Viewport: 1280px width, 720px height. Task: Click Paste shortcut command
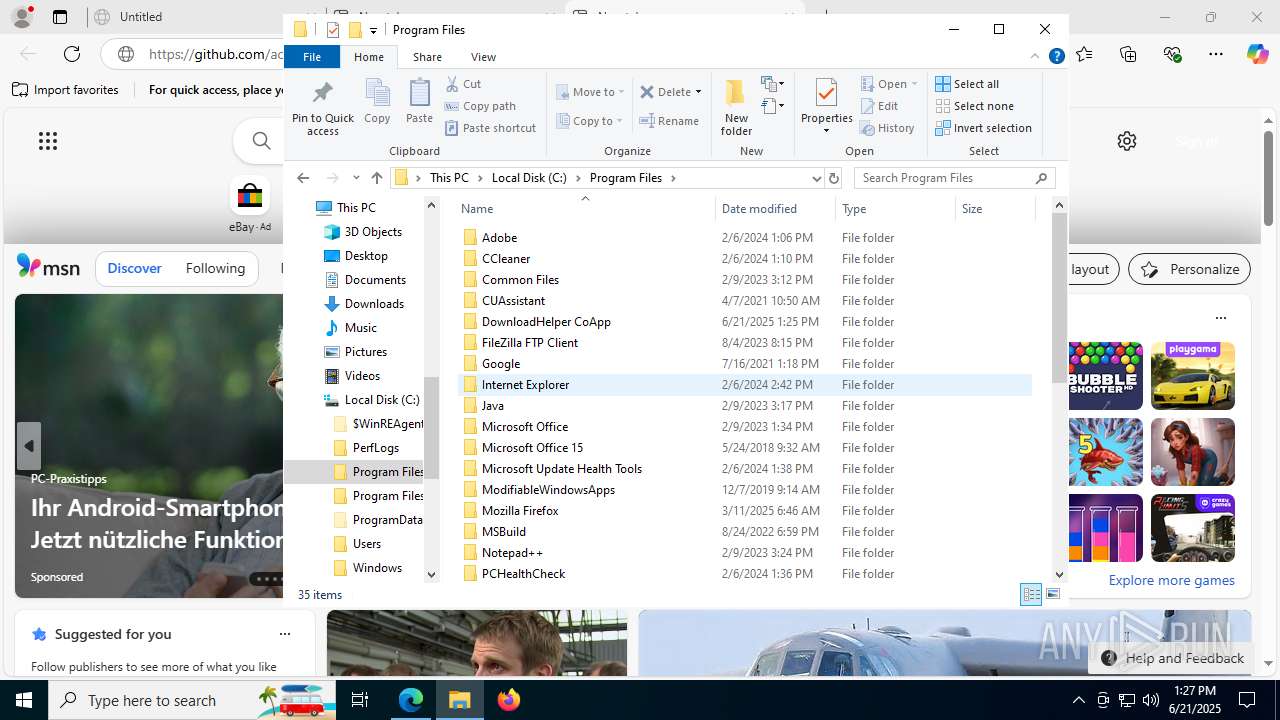pyautogui.click(x=491, y=128)
